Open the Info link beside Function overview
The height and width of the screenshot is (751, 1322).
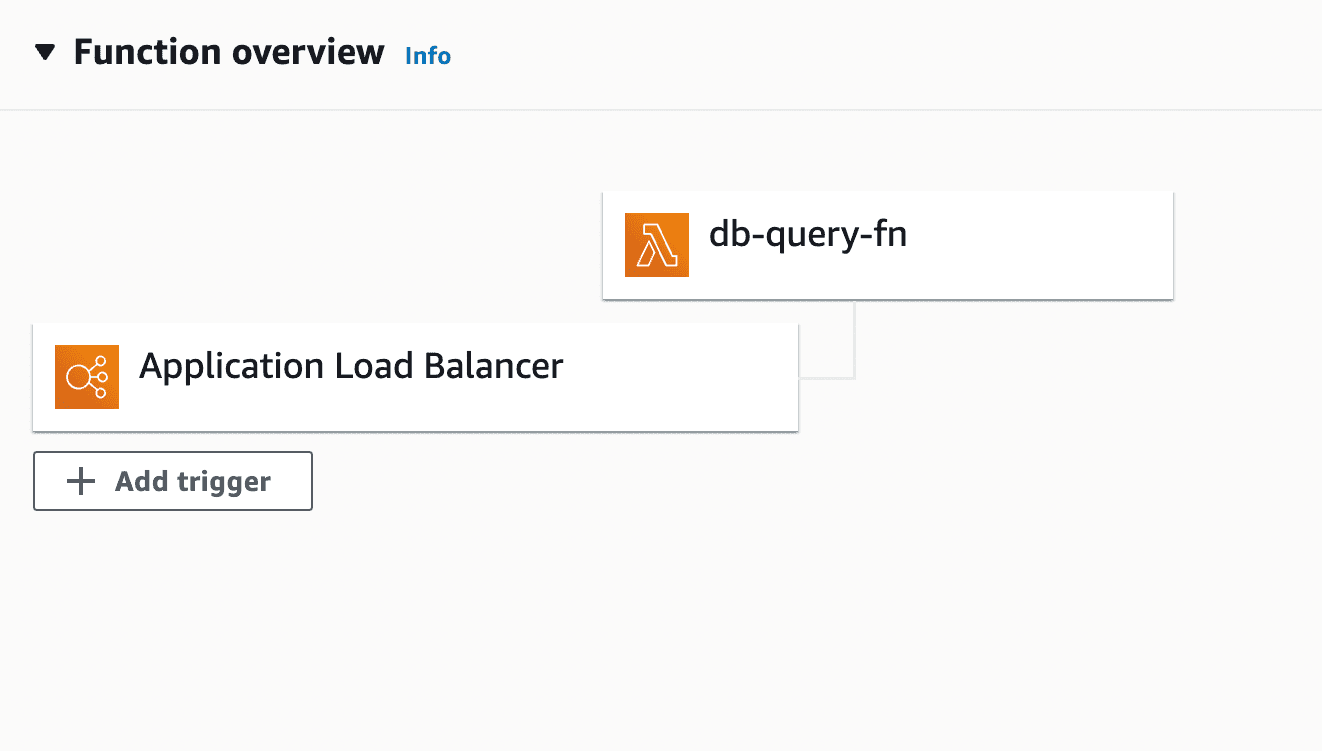[x=427, y=56]
